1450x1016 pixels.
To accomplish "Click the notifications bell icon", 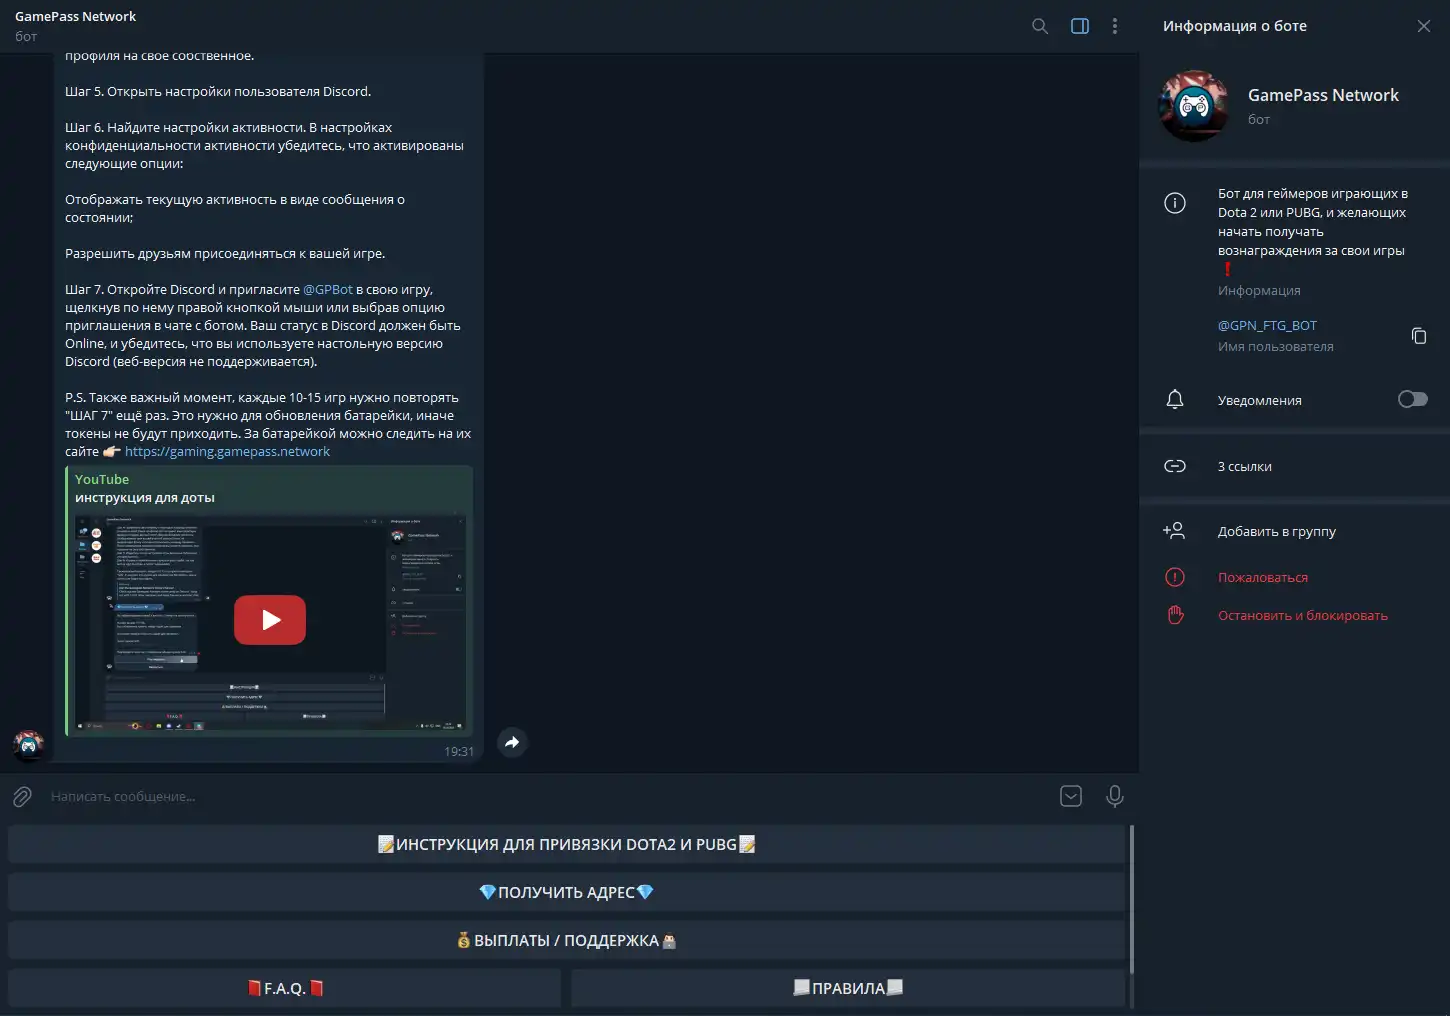I will [x=1175, y=400].
